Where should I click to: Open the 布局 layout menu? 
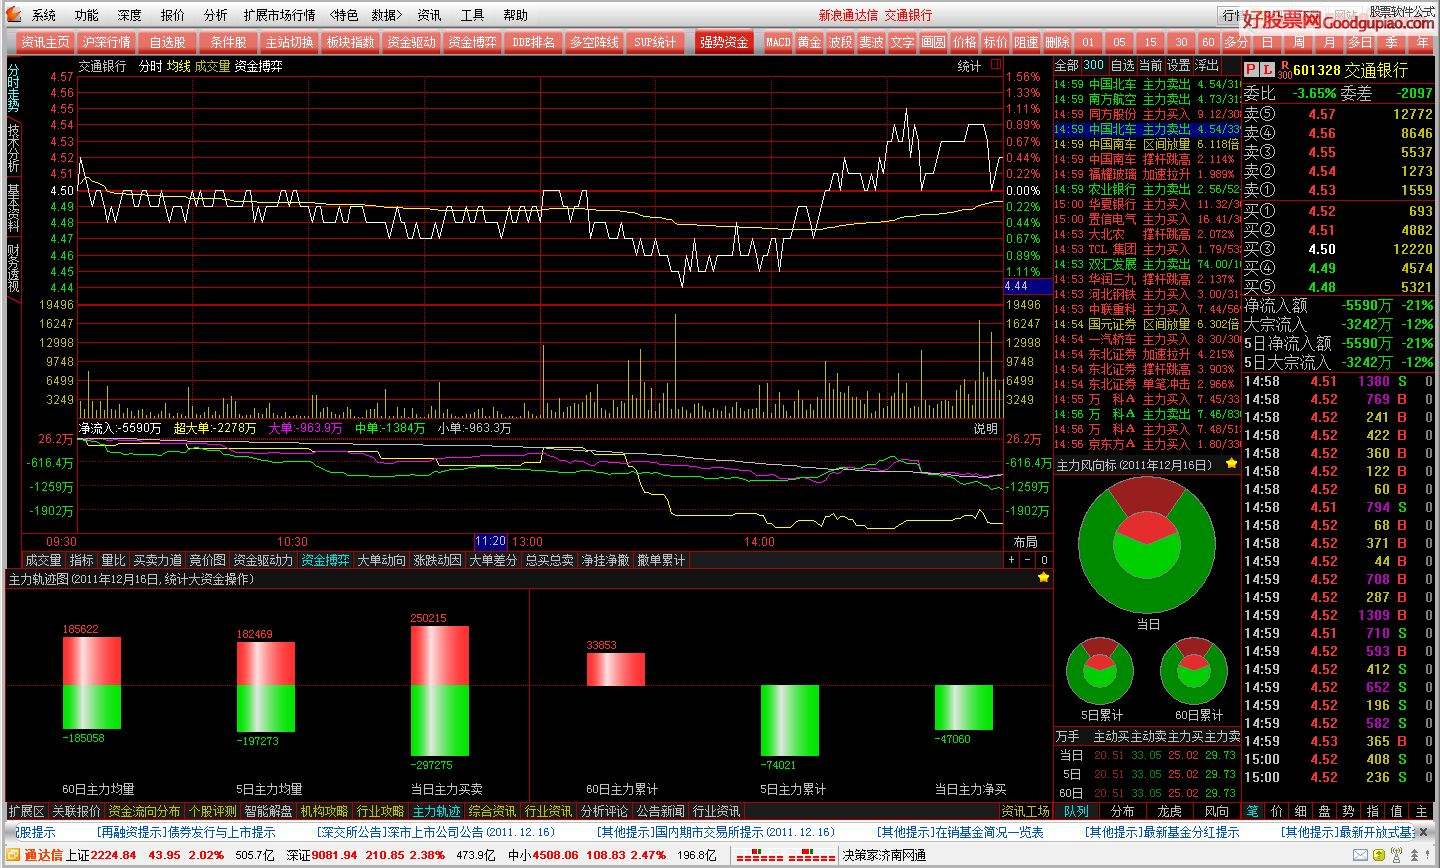coord(1025,542)
